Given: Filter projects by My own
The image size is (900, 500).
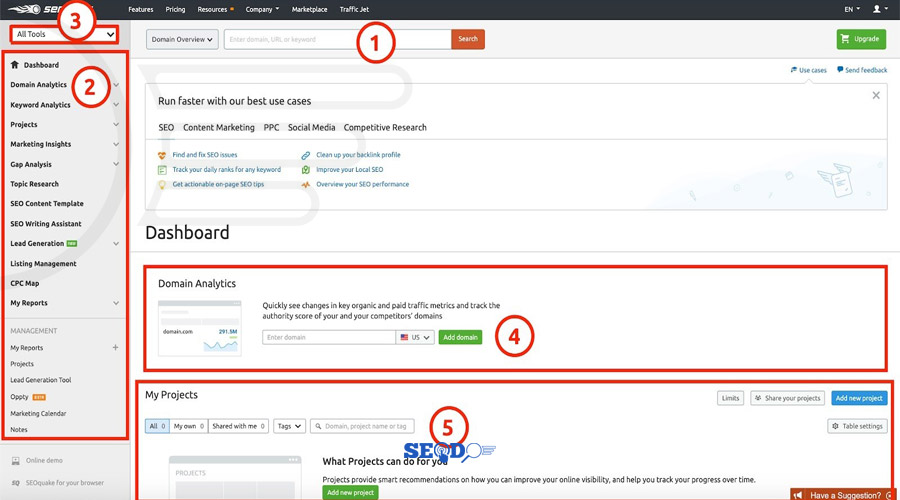Looking at the screenshot, I should (x=188, y=426).
